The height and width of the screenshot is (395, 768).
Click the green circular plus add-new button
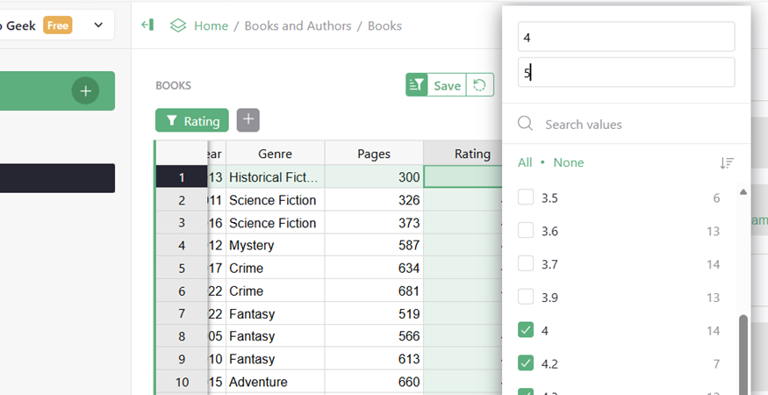86,91
